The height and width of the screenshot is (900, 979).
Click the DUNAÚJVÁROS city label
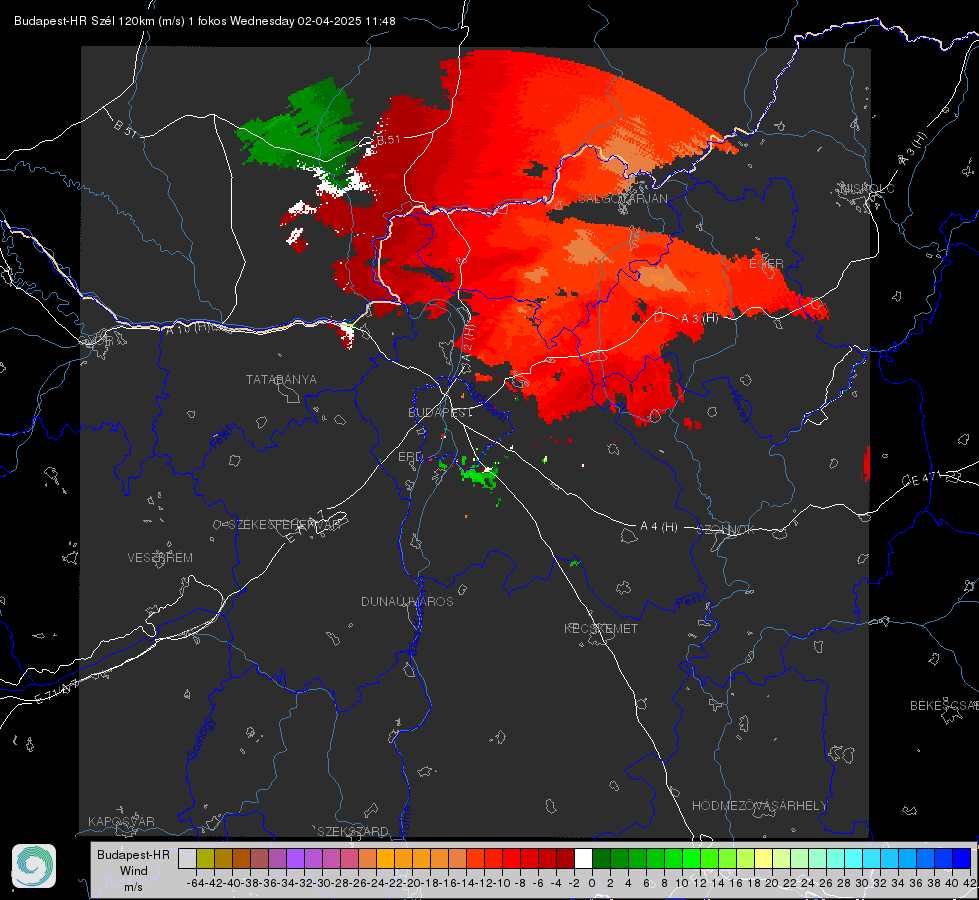(407, 601)
